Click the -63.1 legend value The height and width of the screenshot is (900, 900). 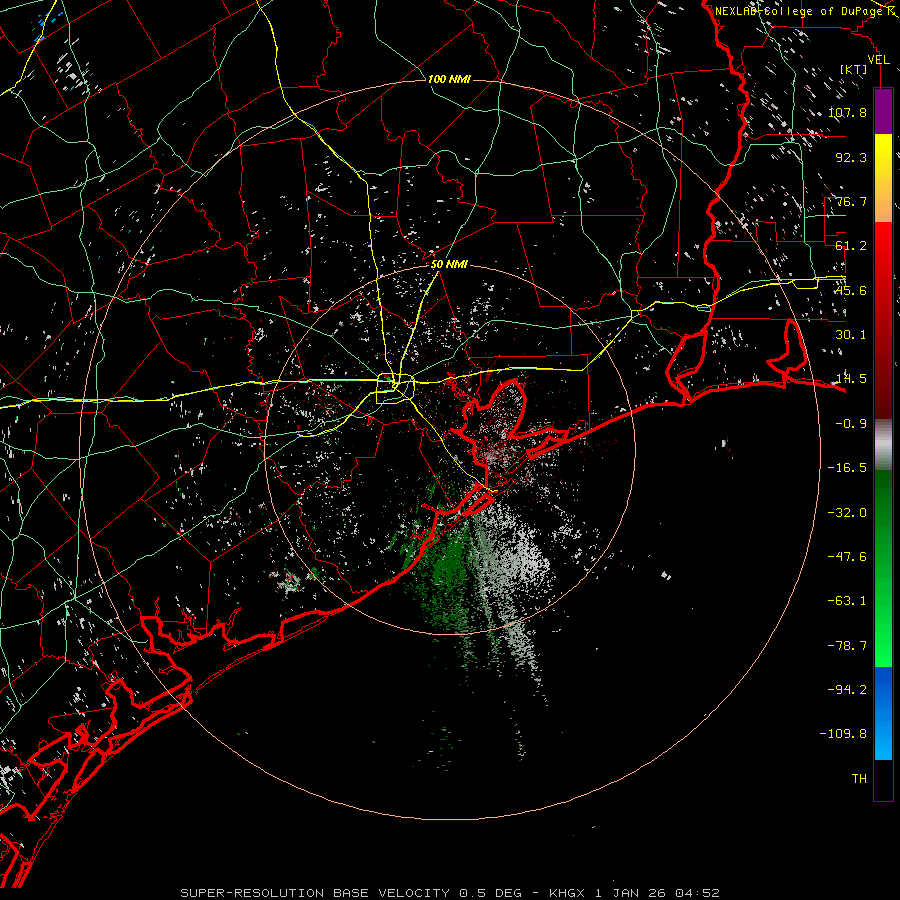tap(847, 601)
